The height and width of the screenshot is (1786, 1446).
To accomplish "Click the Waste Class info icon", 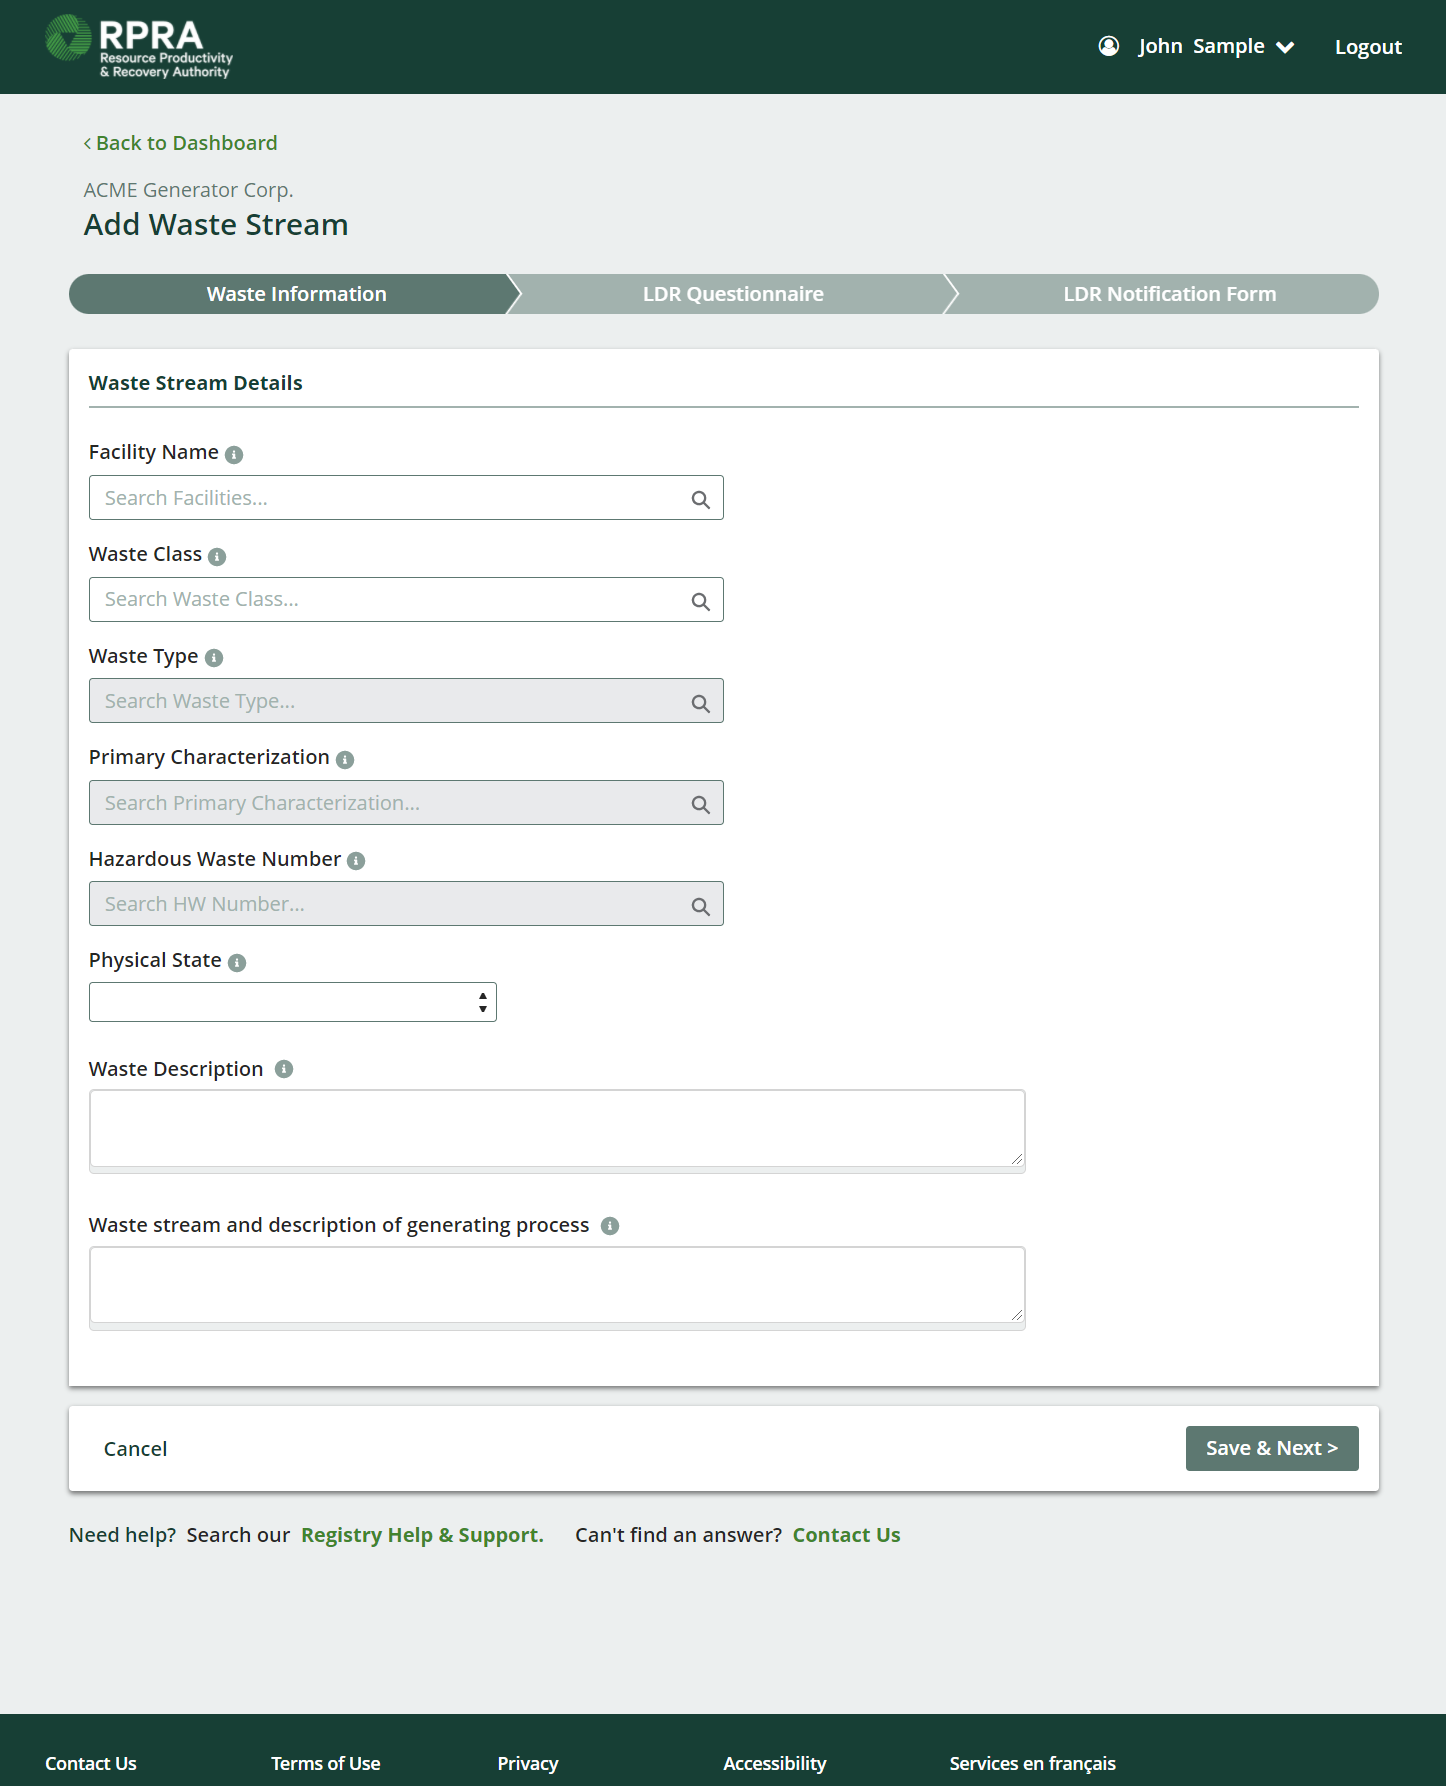I will tap(217, 557).
